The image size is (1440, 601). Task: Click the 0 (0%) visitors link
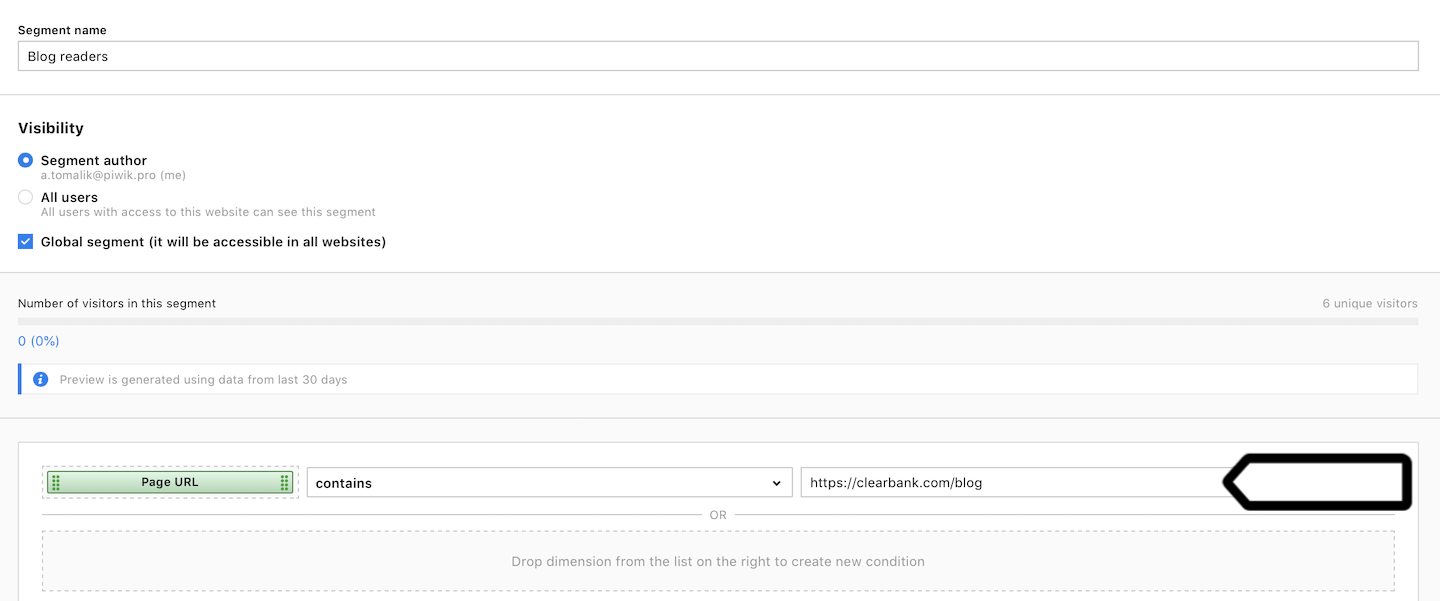coord(39,341)
